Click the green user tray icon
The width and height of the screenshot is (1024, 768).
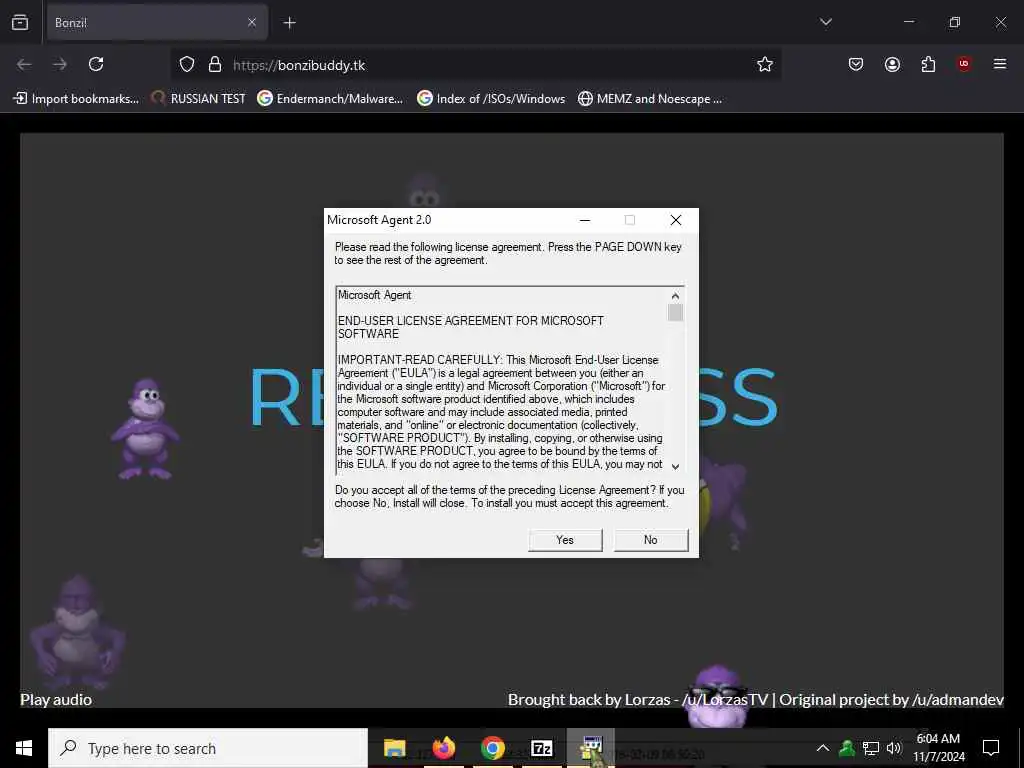coord(847,748)
